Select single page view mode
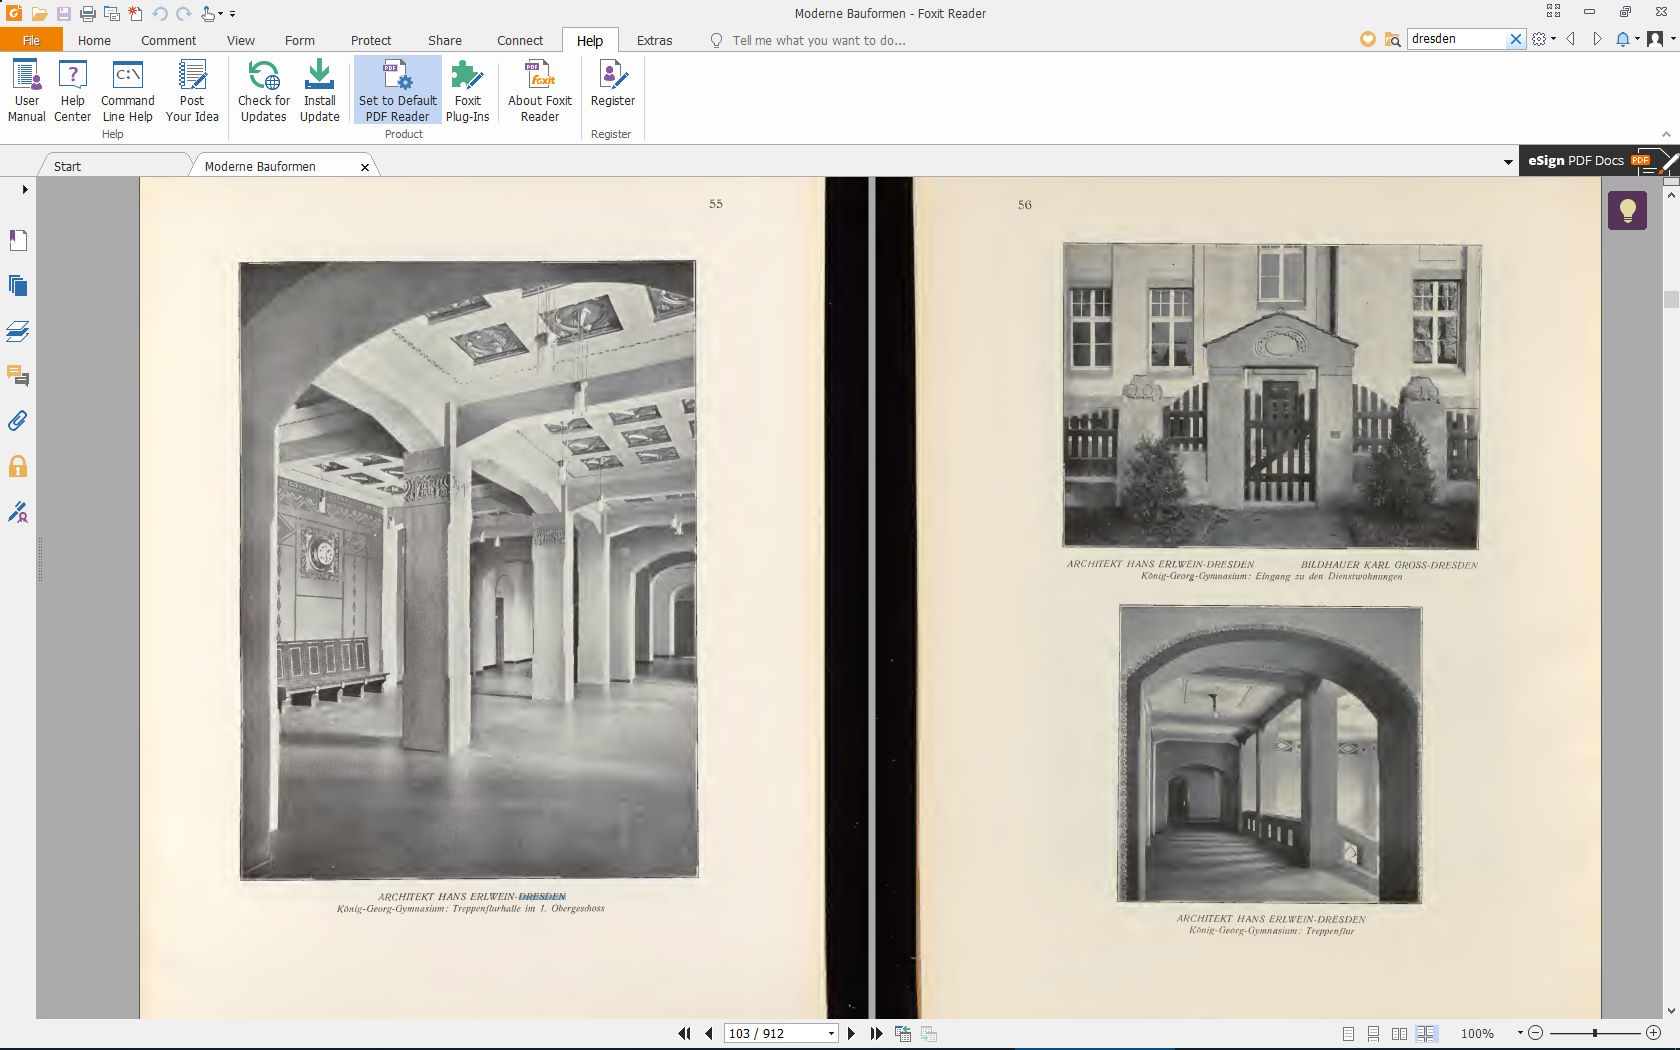This screenshot has width=1680, height=1050. click(1348, 1033)
